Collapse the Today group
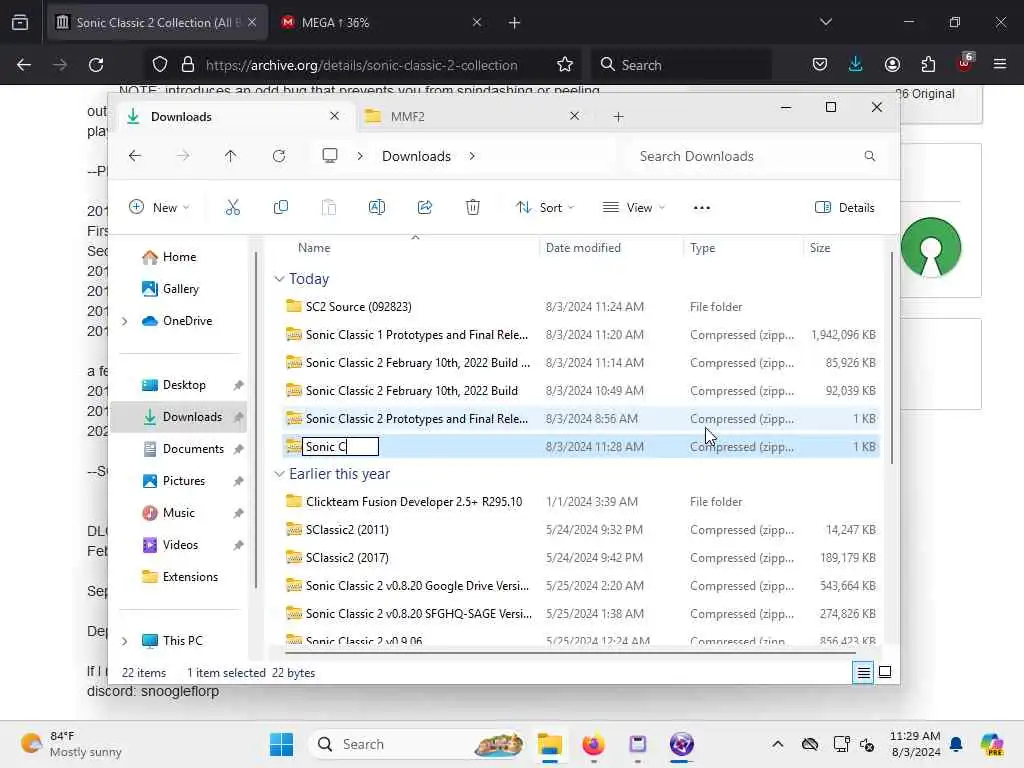The height and width of the screenshot is (768, 1024). pos(280,279)
